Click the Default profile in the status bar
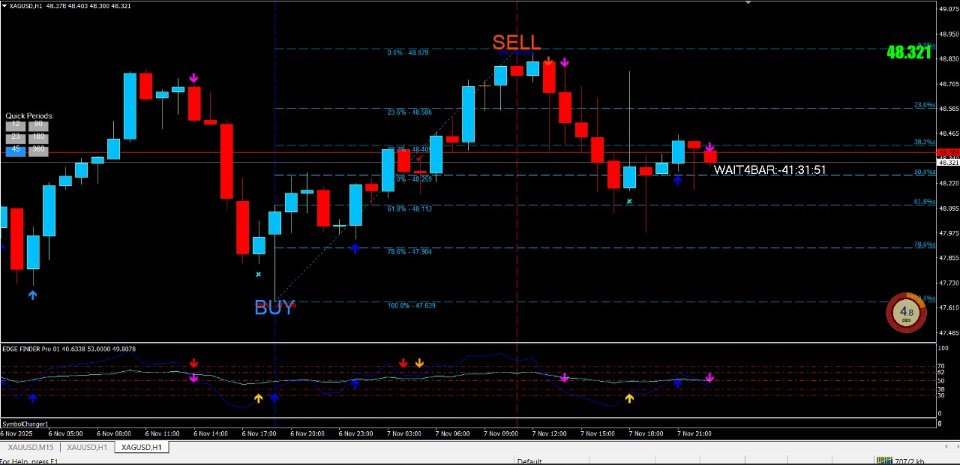This screenshot has width=960, height=465. [528, 461]
